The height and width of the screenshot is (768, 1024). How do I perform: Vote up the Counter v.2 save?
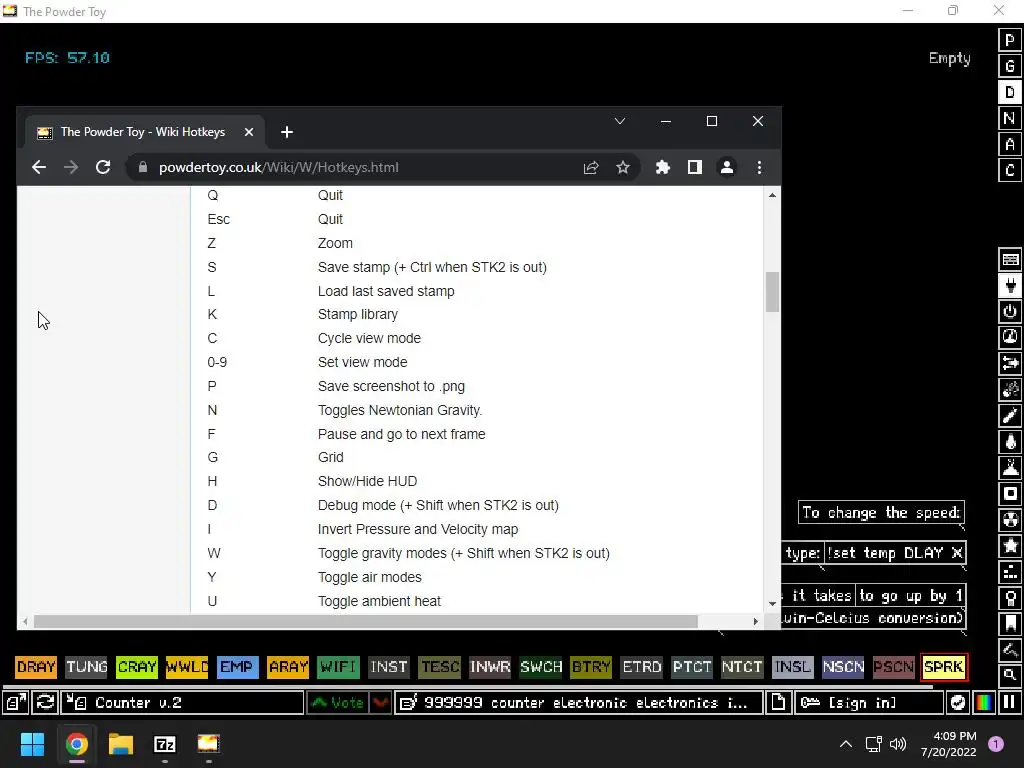[338, 703]
